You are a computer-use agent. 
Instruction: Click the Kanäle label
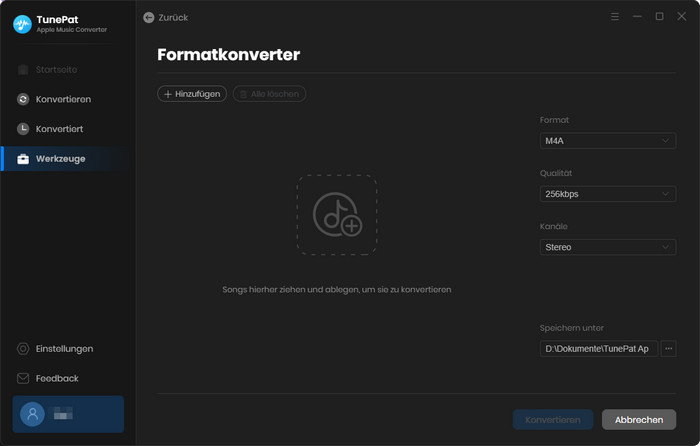point(554,226)
